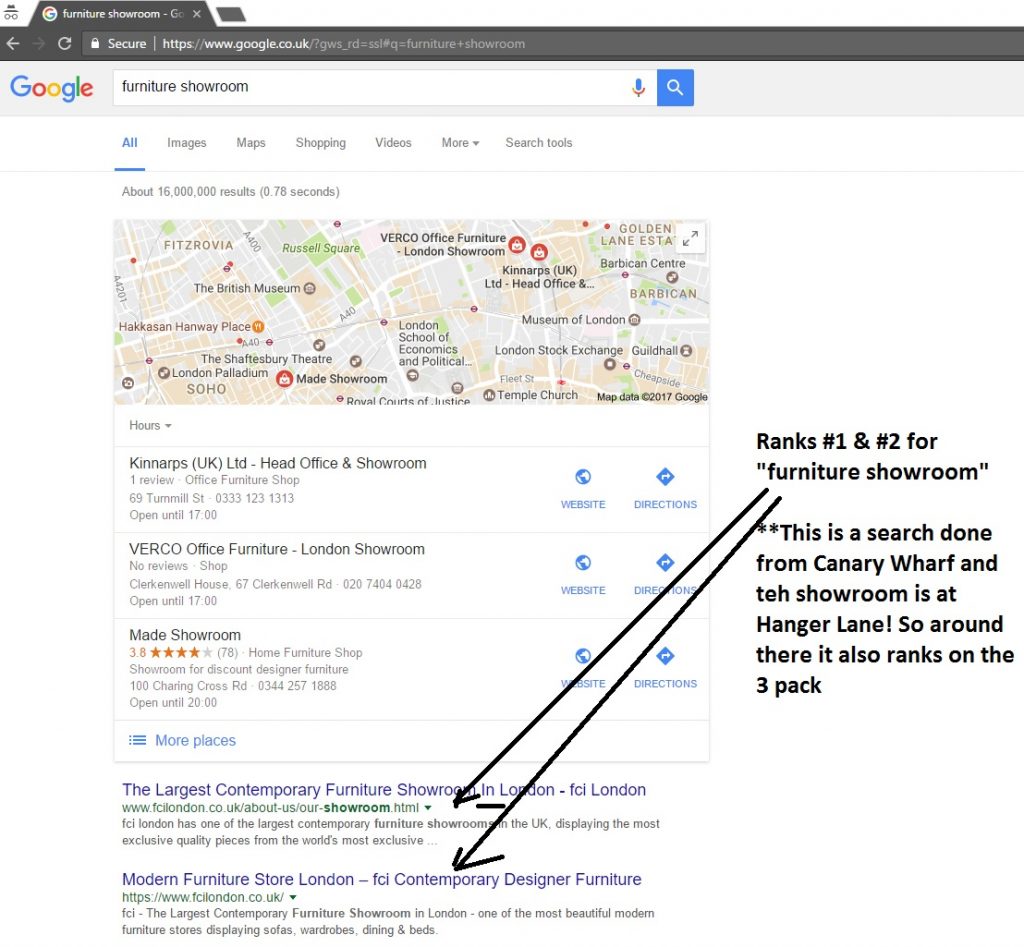Close the furniture showroom browser tab
The image size is (1024, 947).
pos(197,14)
